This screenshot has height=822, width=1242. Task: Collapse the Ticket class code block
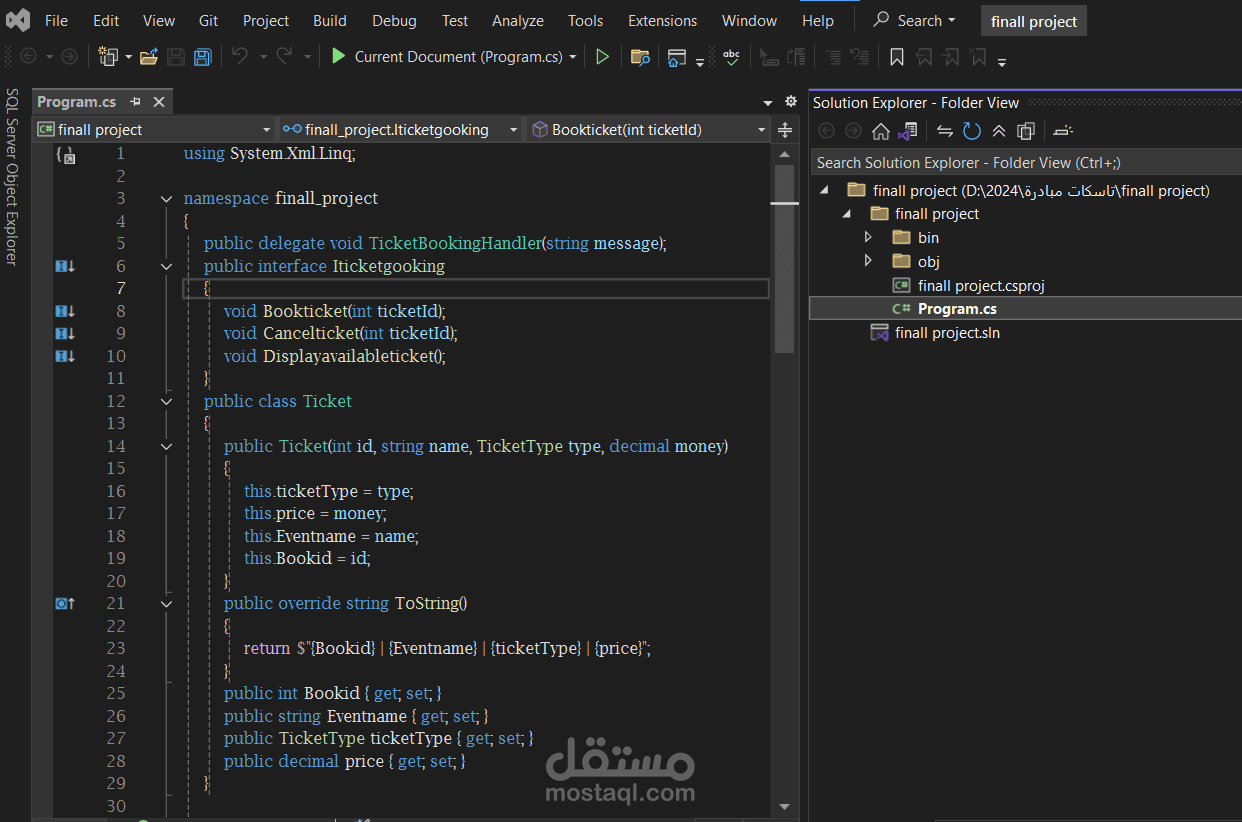(166, 401)
